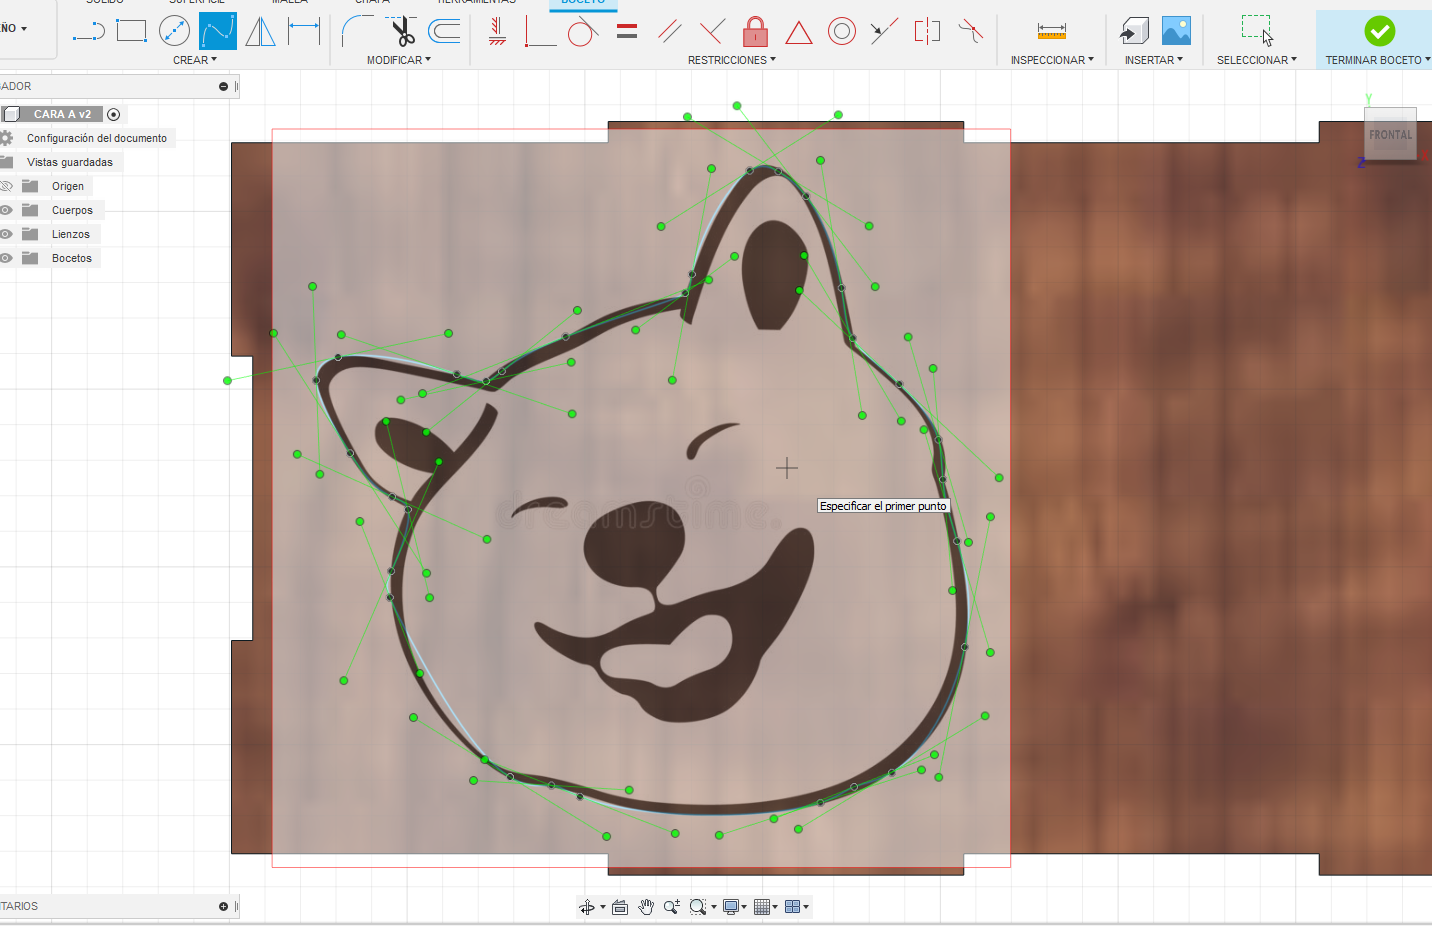
Task: Hide the Cuerpos folder
Action: click(6, 210)
